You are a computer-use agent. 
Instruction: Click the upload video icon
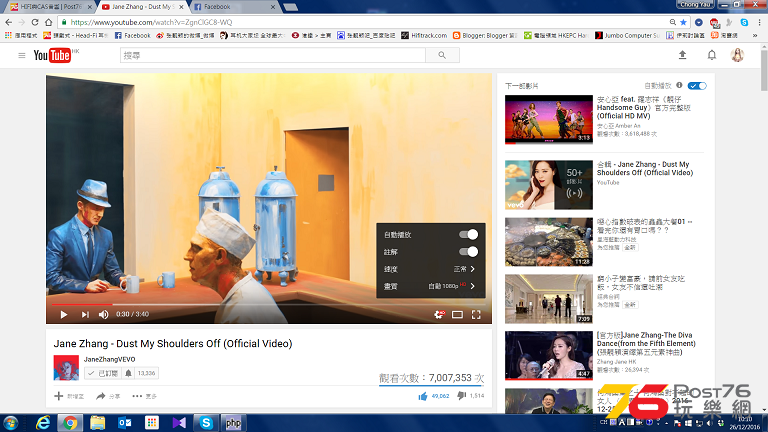coord(682,55)
